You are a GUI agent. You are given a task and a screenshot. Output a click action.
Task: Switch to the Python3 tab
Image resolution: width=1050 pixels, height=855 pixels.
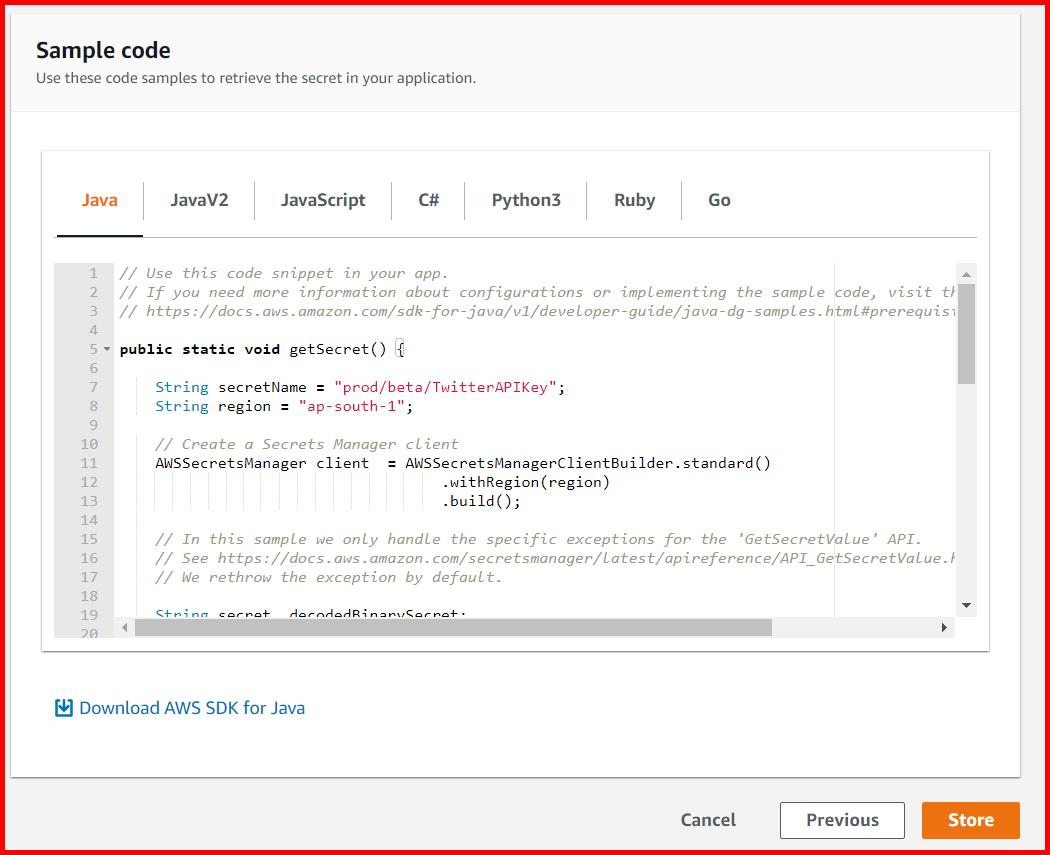(526, 200)
